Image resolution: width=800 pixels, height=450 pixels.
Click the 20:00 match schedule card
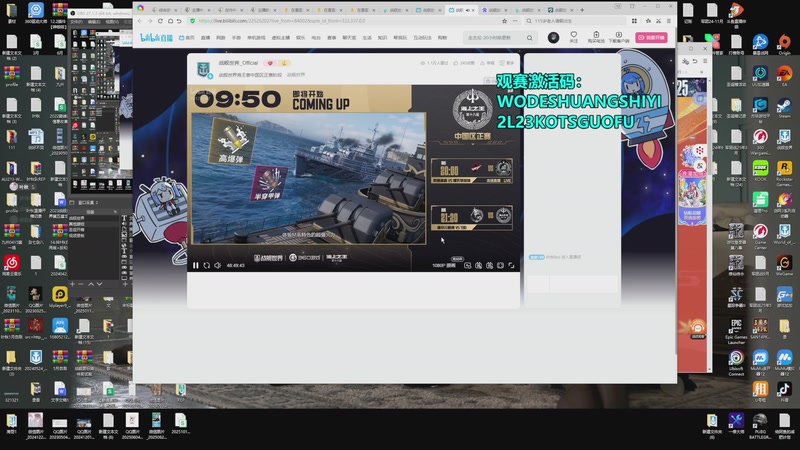click(472, 171)
